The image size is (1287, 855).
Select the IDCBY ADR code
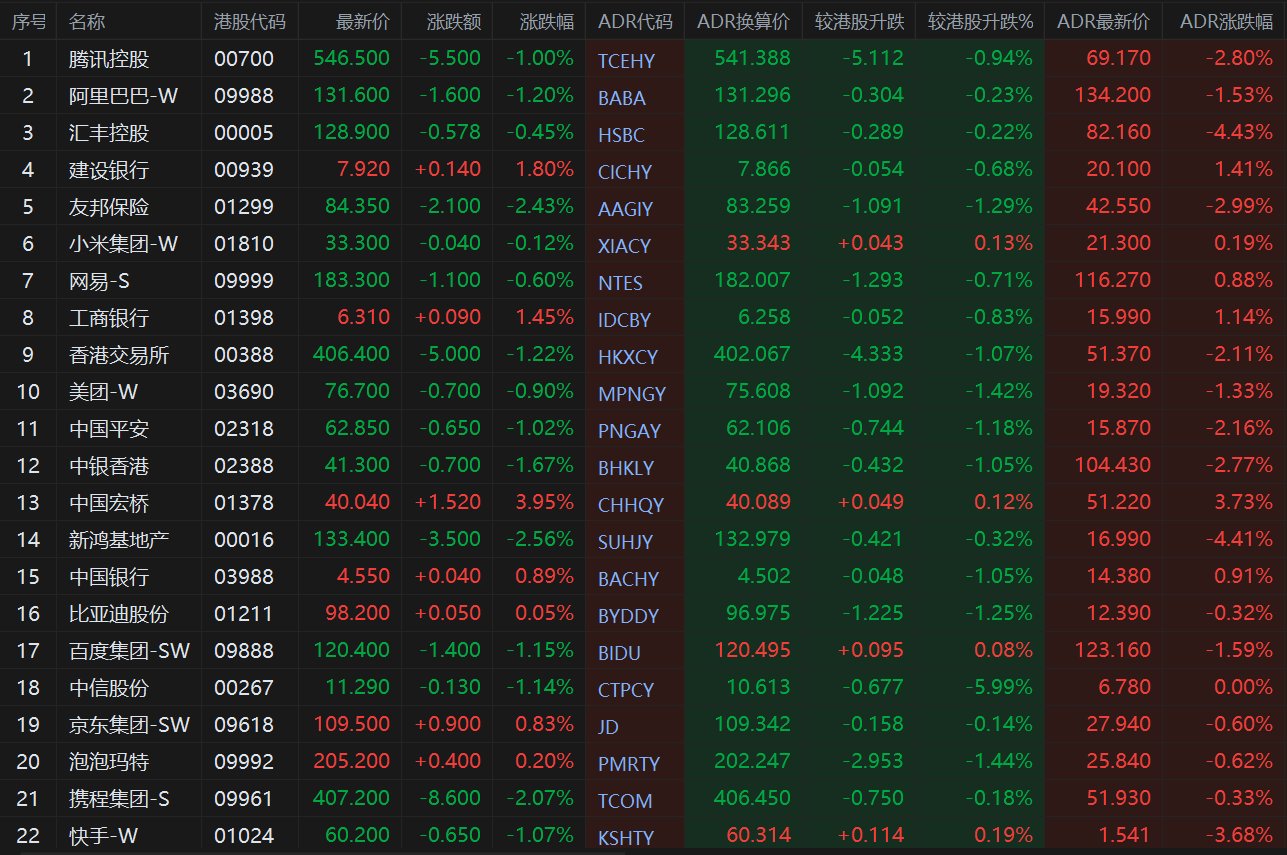click(x=624, y=320)
